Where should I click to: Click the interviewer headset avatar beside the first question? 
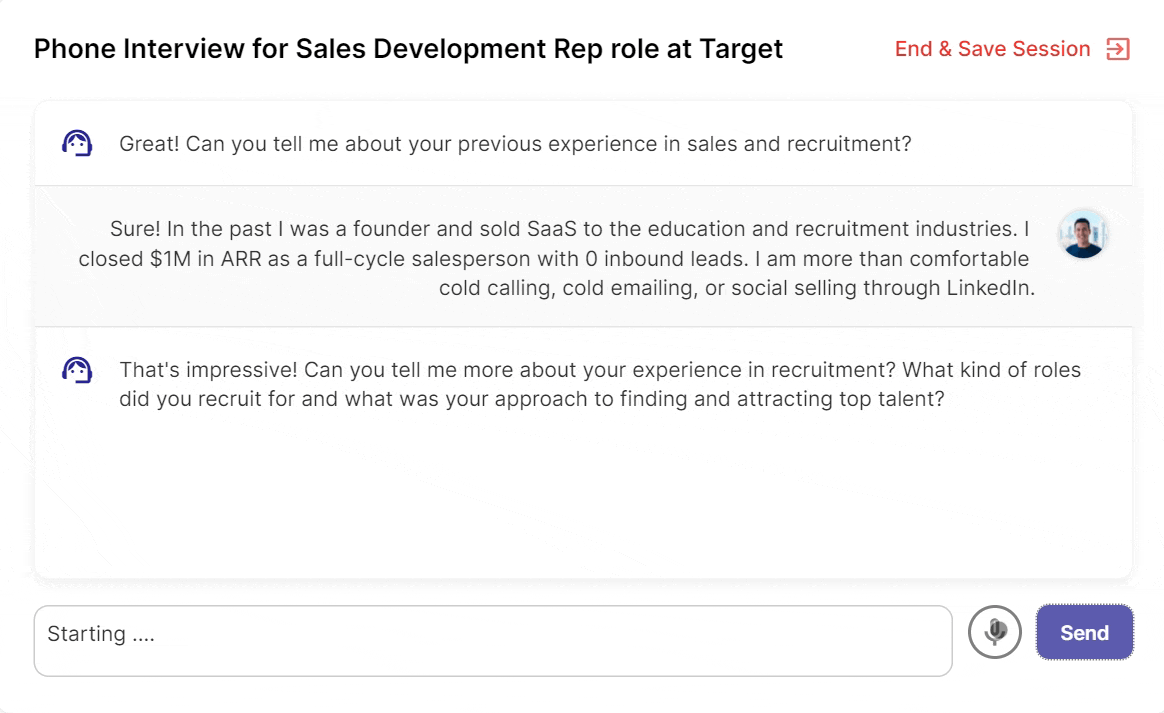click(77, 144)
